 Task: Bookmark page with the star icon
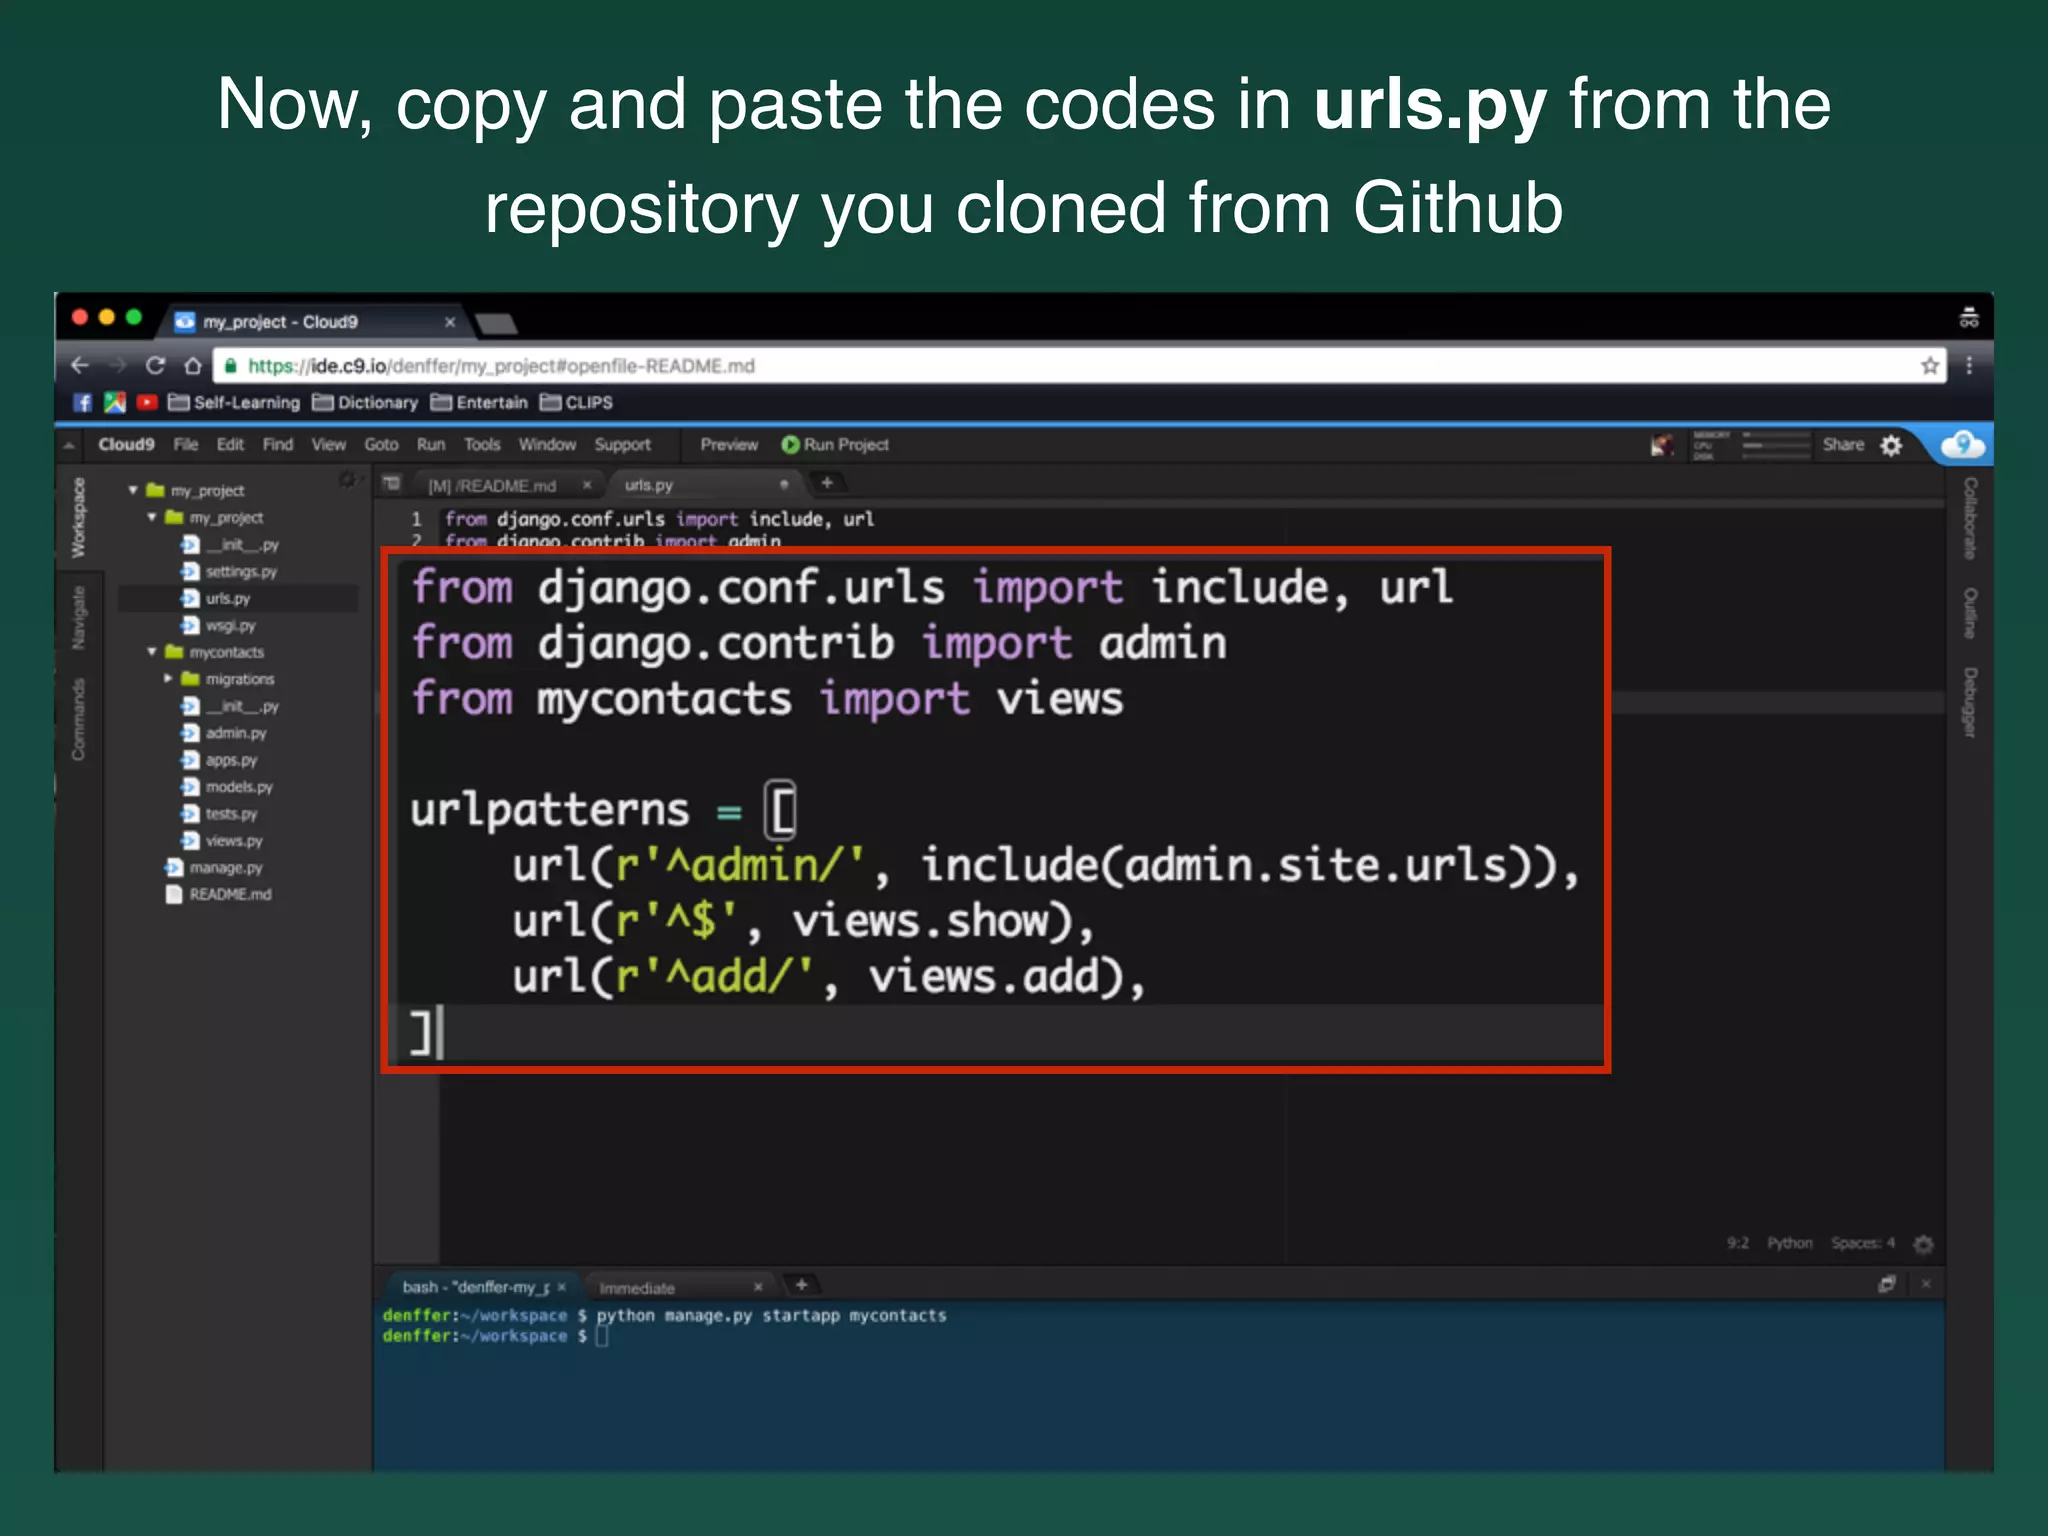coord(1930,366)
